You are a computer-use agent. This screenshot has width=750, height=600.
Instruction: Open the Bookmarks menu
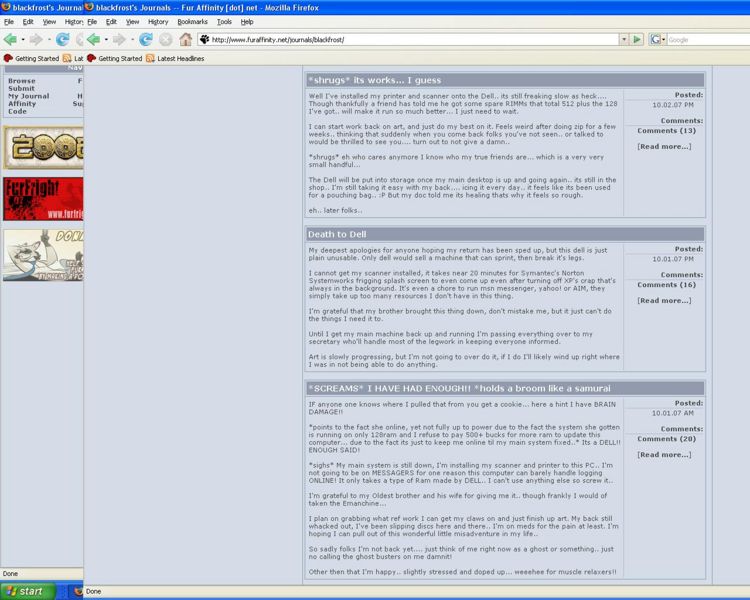pyautogui.click(x=192, y=21)
